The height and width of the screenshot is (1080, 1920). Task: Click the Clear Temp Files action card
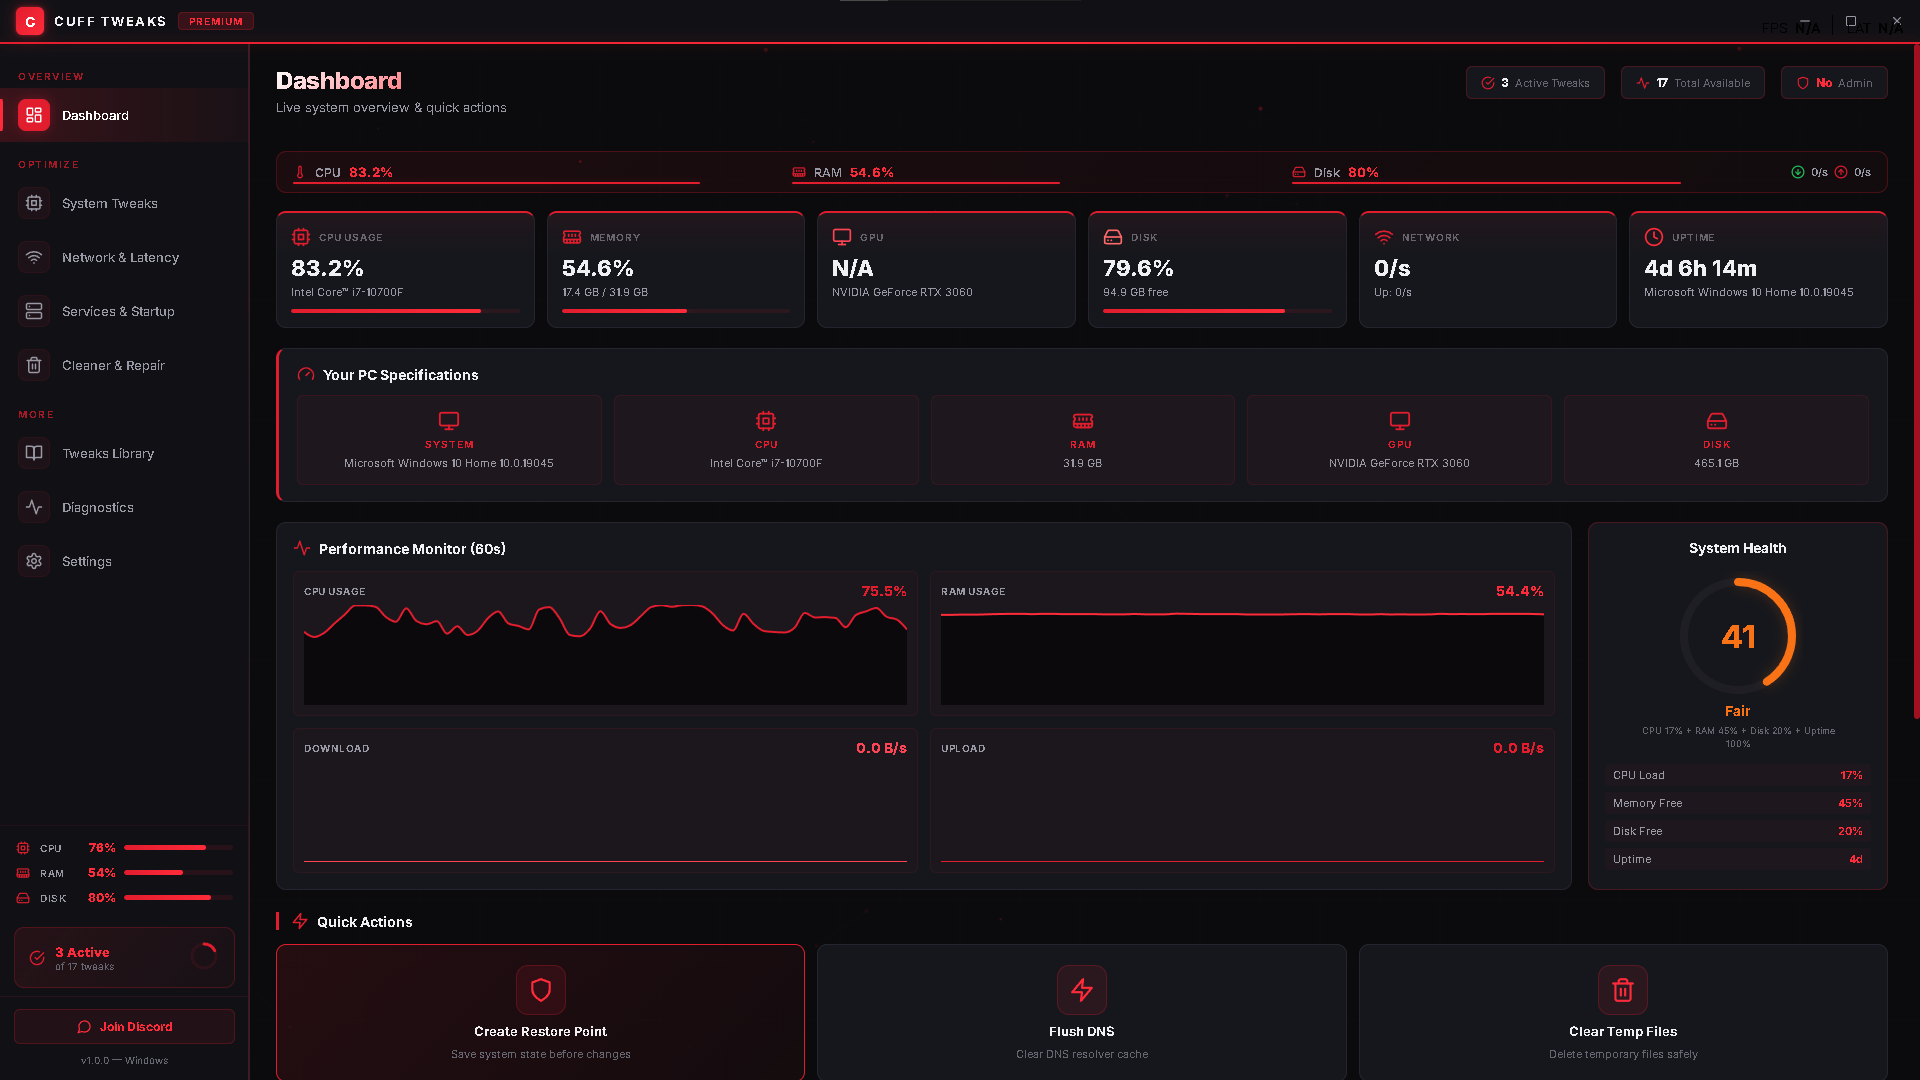tap(1623, 1012)
